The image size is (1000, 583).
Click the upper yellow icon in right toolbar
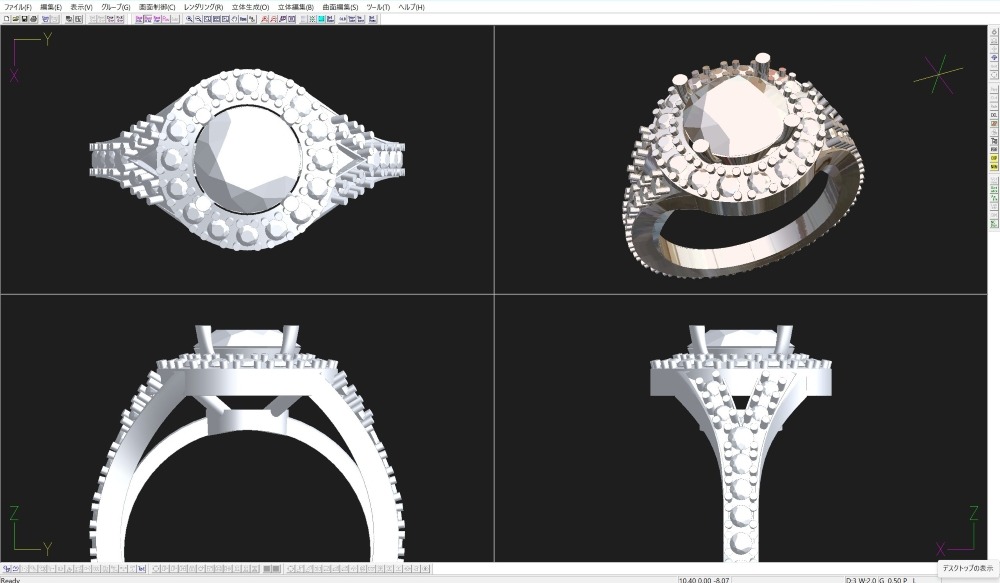coord(994,158)
